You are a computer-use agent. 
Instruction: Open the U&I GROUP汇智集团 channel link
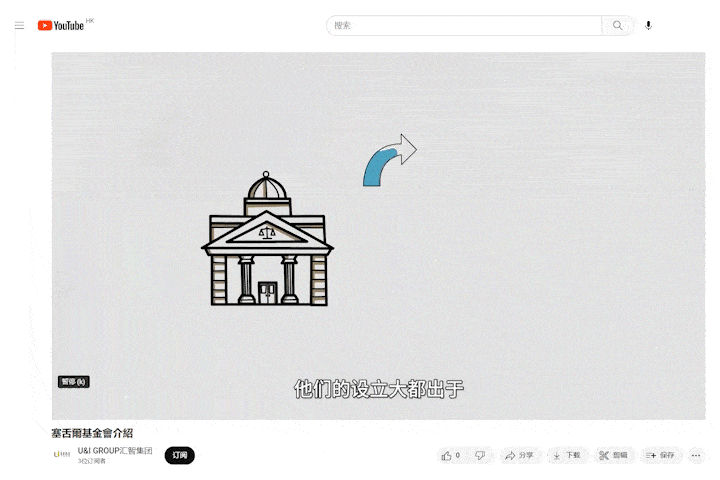coord(115,451)
